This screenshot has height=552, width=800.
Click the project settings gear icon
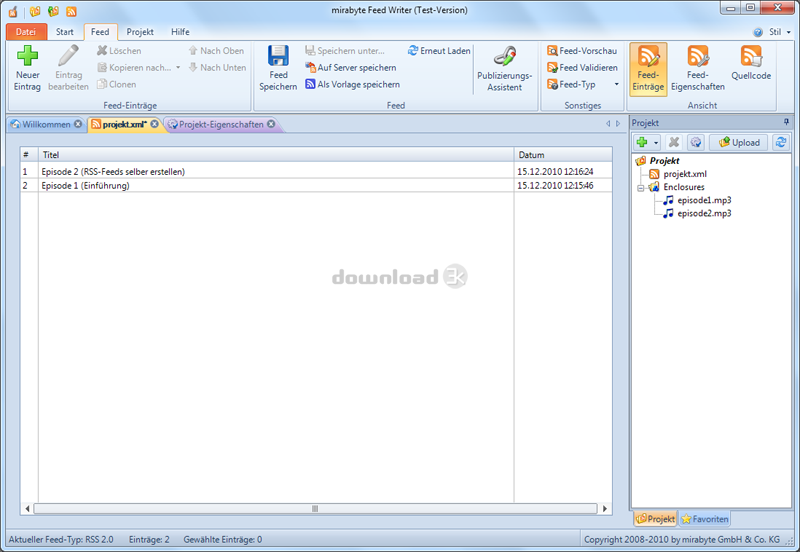click(x=696, y=142)
